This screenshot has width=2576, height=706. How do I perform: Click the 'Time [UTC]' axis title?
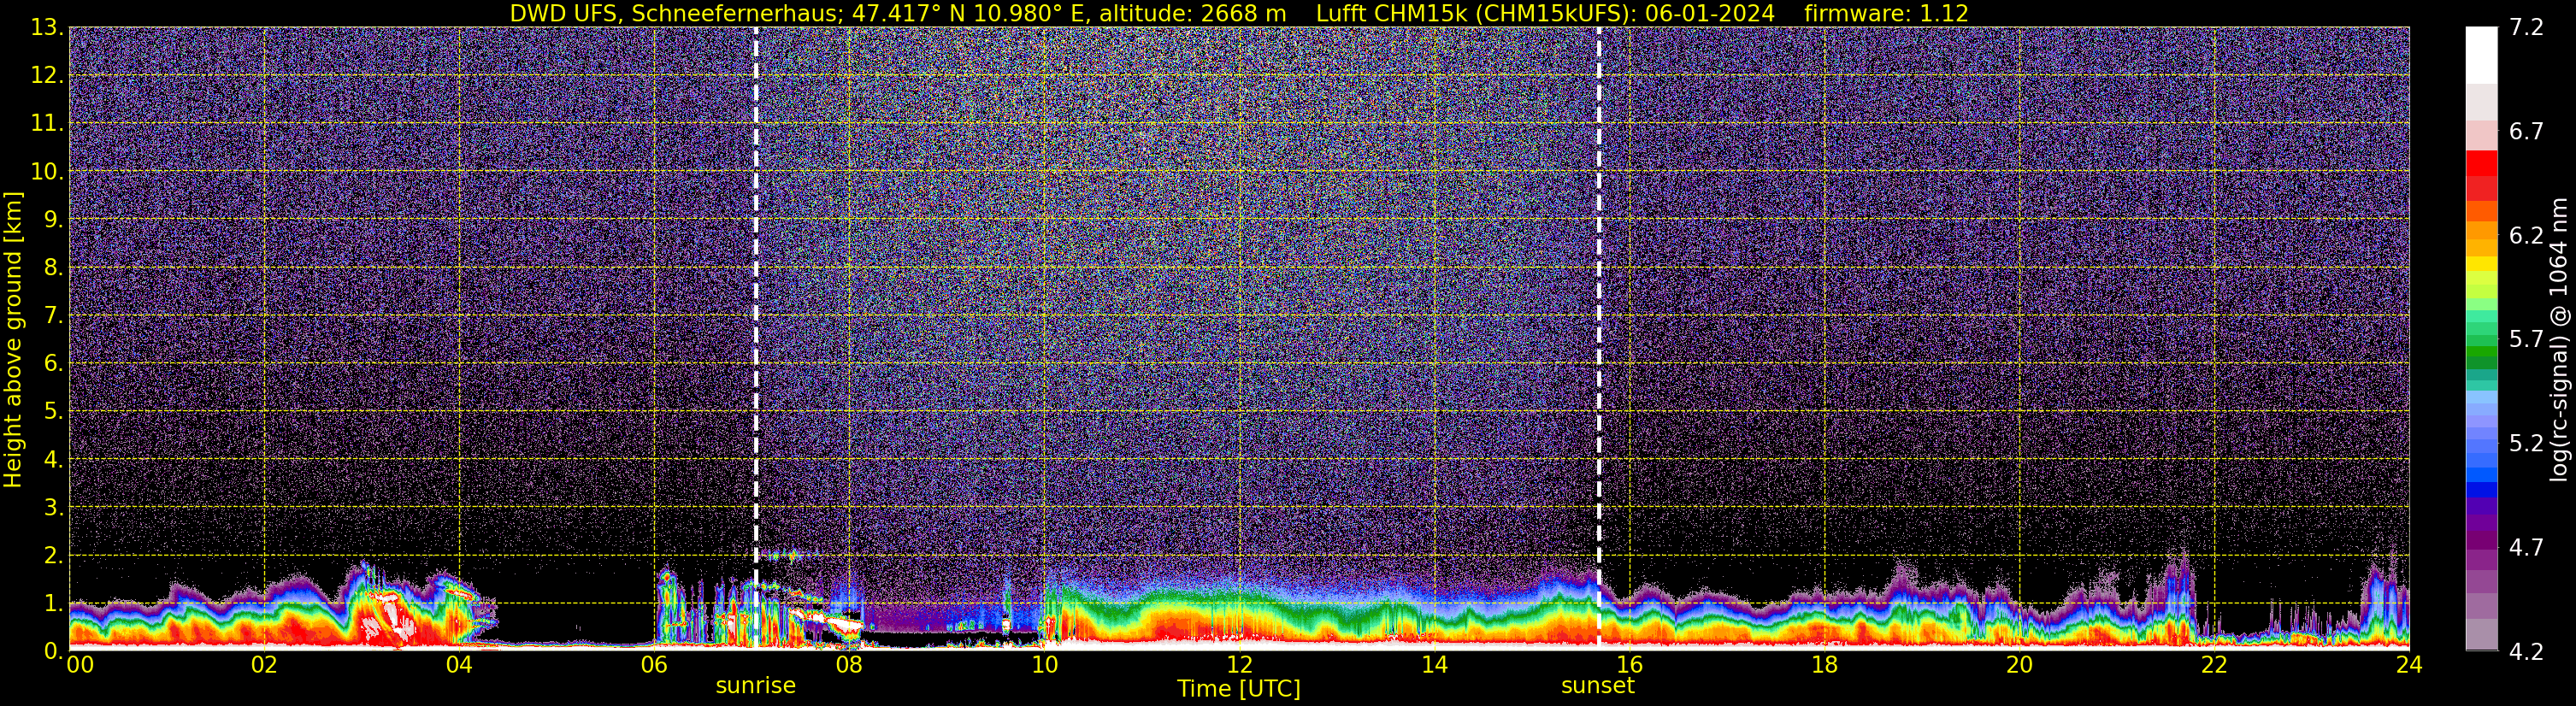[1238, 689]
